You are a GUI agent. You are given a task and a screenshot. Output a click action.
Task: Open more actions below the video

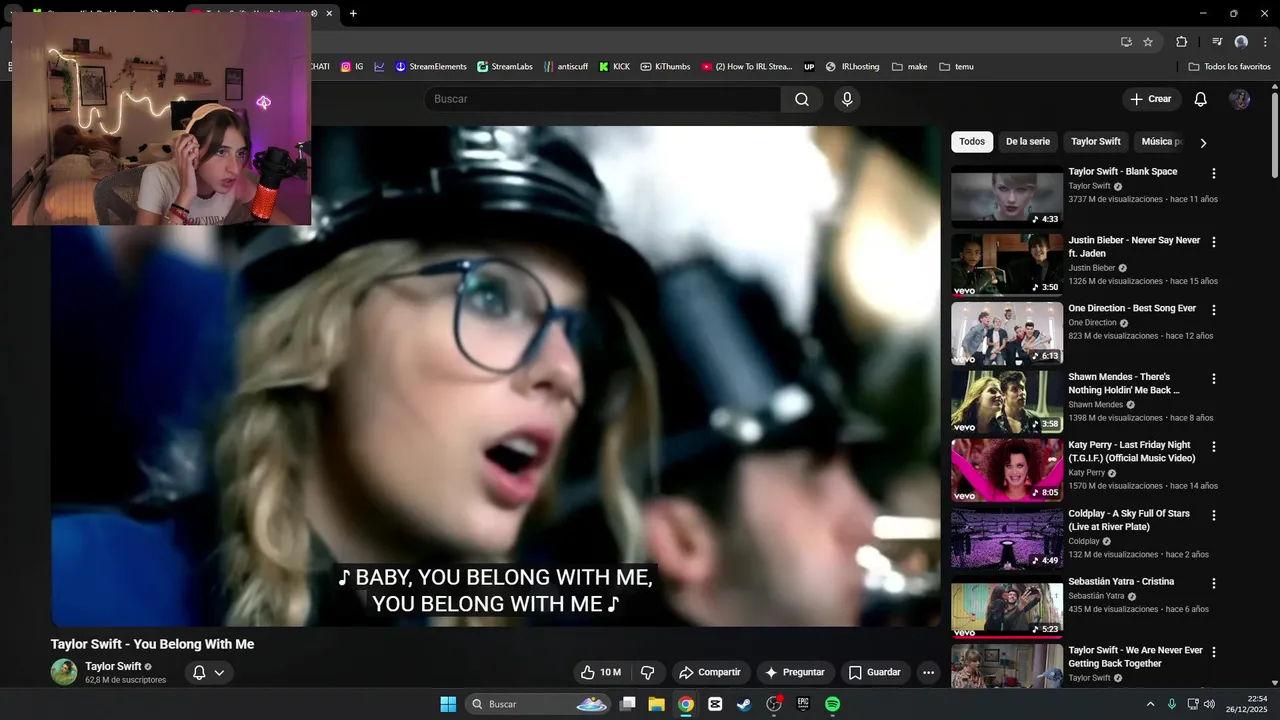coord(928,672)
